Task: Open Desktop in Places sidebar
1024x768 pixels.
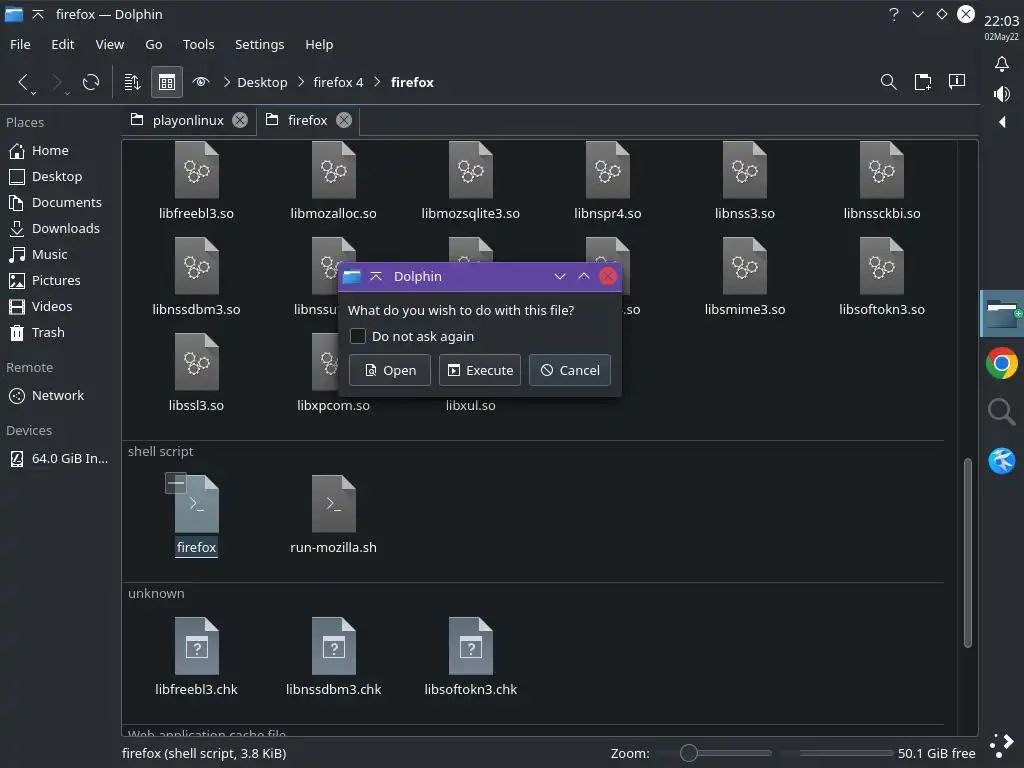Action: click(59, 176)
